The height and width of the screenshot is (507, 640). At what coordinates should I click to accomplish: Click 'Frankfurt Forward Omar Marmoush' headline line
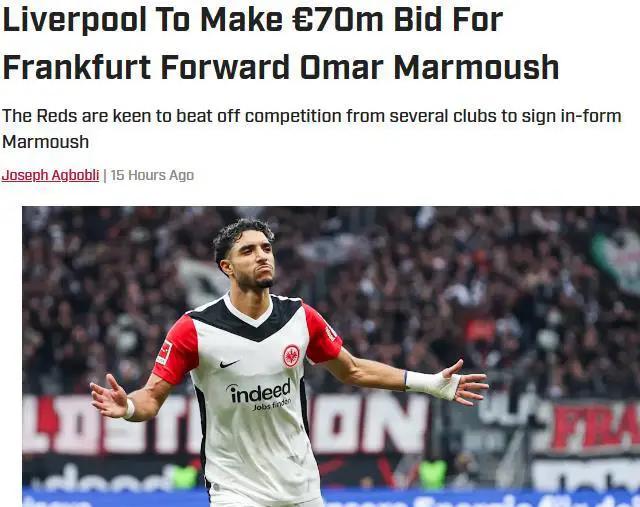point(281,67)
